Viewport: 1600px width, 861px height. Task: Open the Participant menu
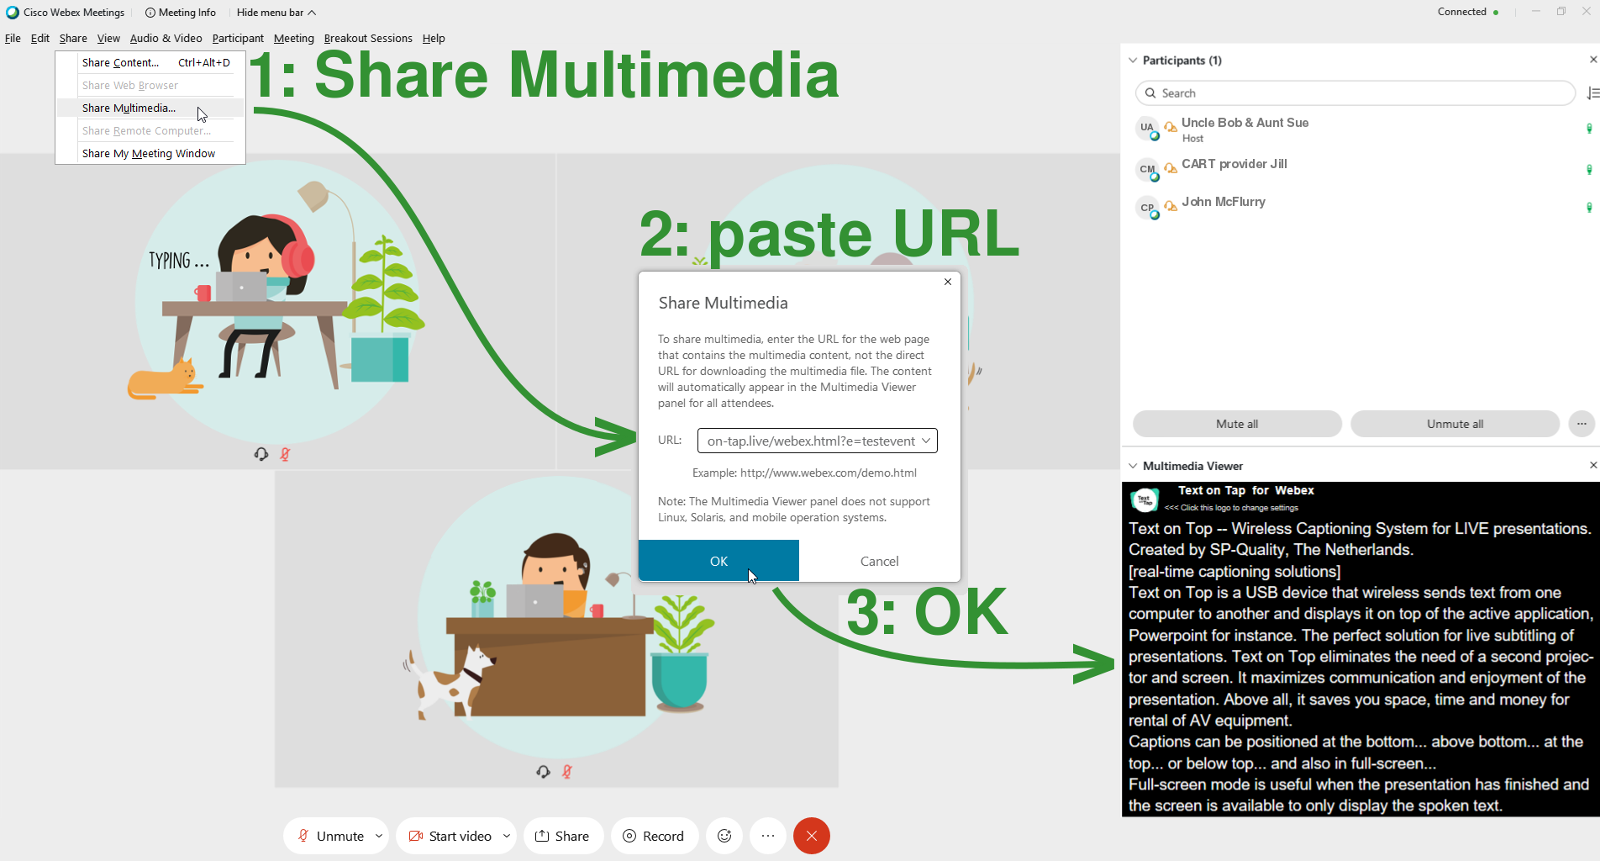[238, 38]
